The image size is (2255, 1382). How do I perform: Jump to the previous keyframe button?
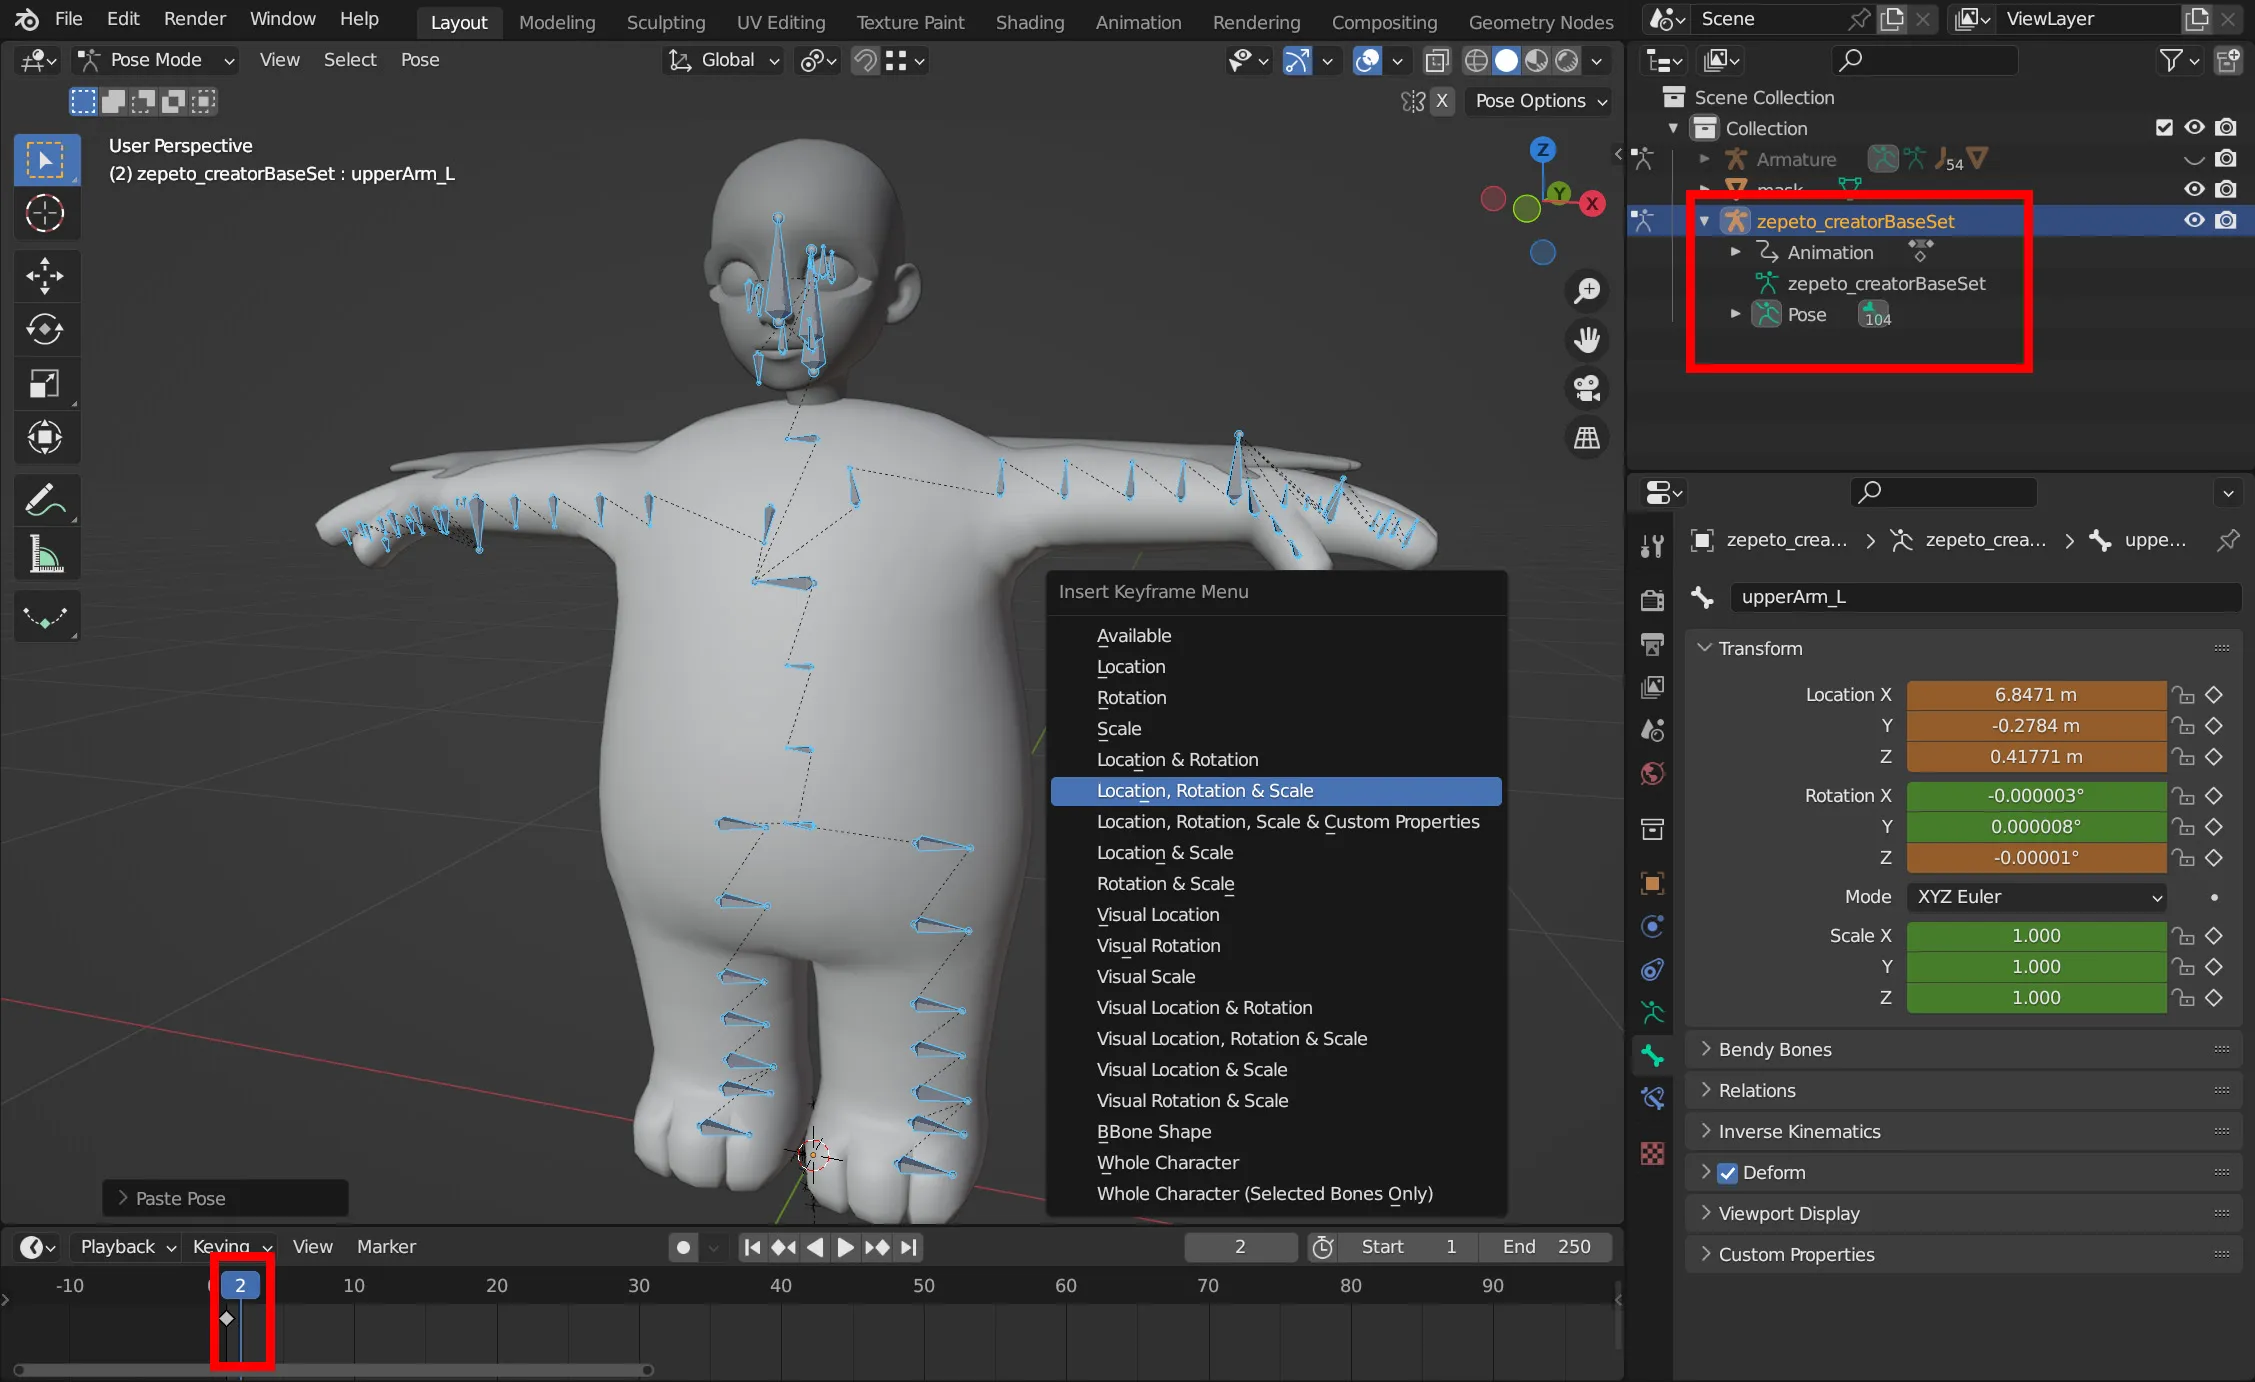pyautogui.click(x=783, y=1247)
